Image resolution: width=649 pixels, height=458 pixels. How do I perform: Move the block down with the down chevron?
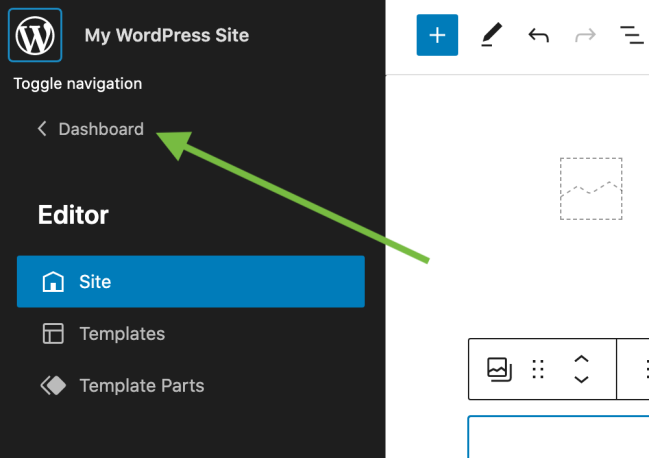coord(581,380)
